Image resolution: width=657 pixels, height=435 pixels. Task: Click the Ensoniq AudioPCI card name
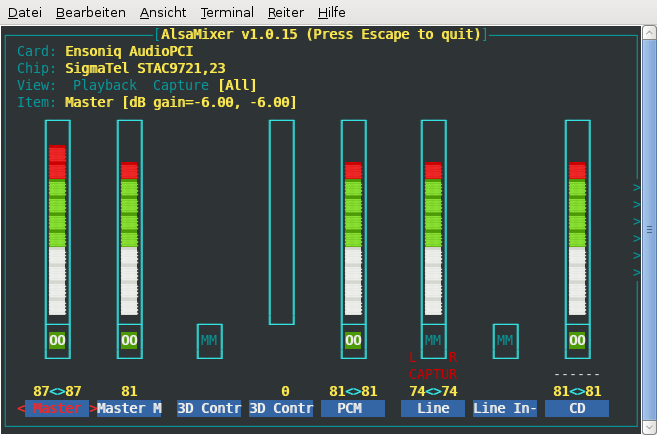pyautogui.click(x=129, y=51)
